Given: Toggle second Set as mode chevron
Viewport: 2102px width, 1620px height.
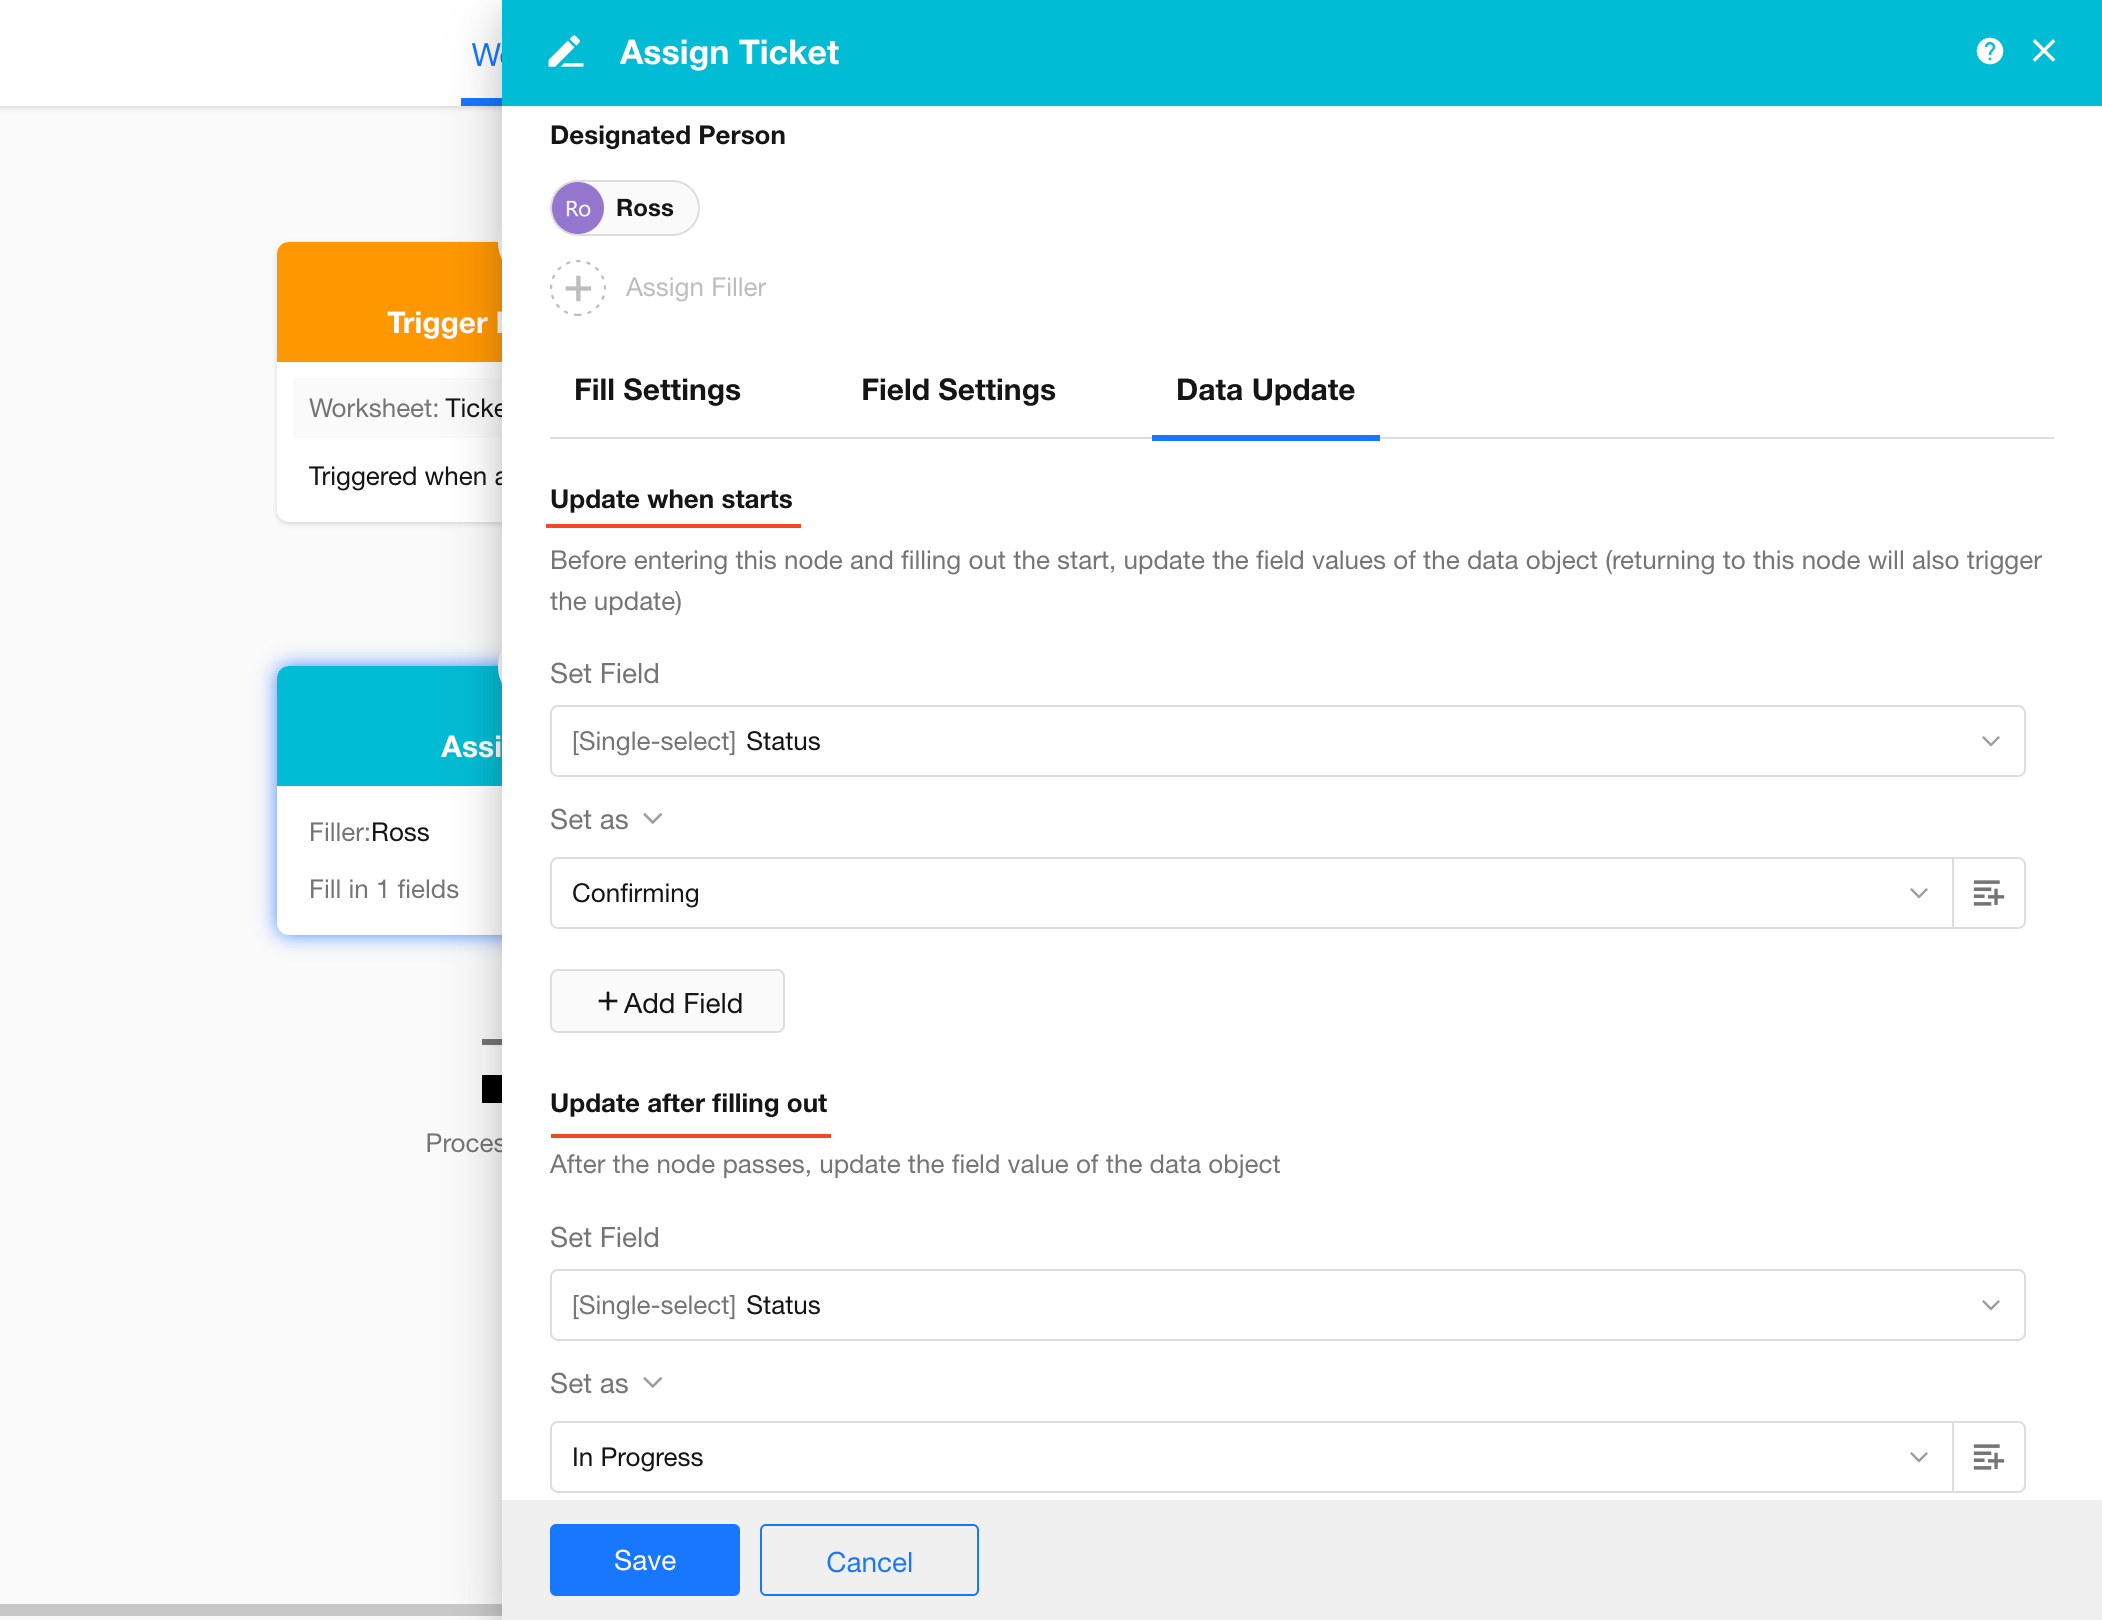Looking at the screenshot, I should 653,1383.
